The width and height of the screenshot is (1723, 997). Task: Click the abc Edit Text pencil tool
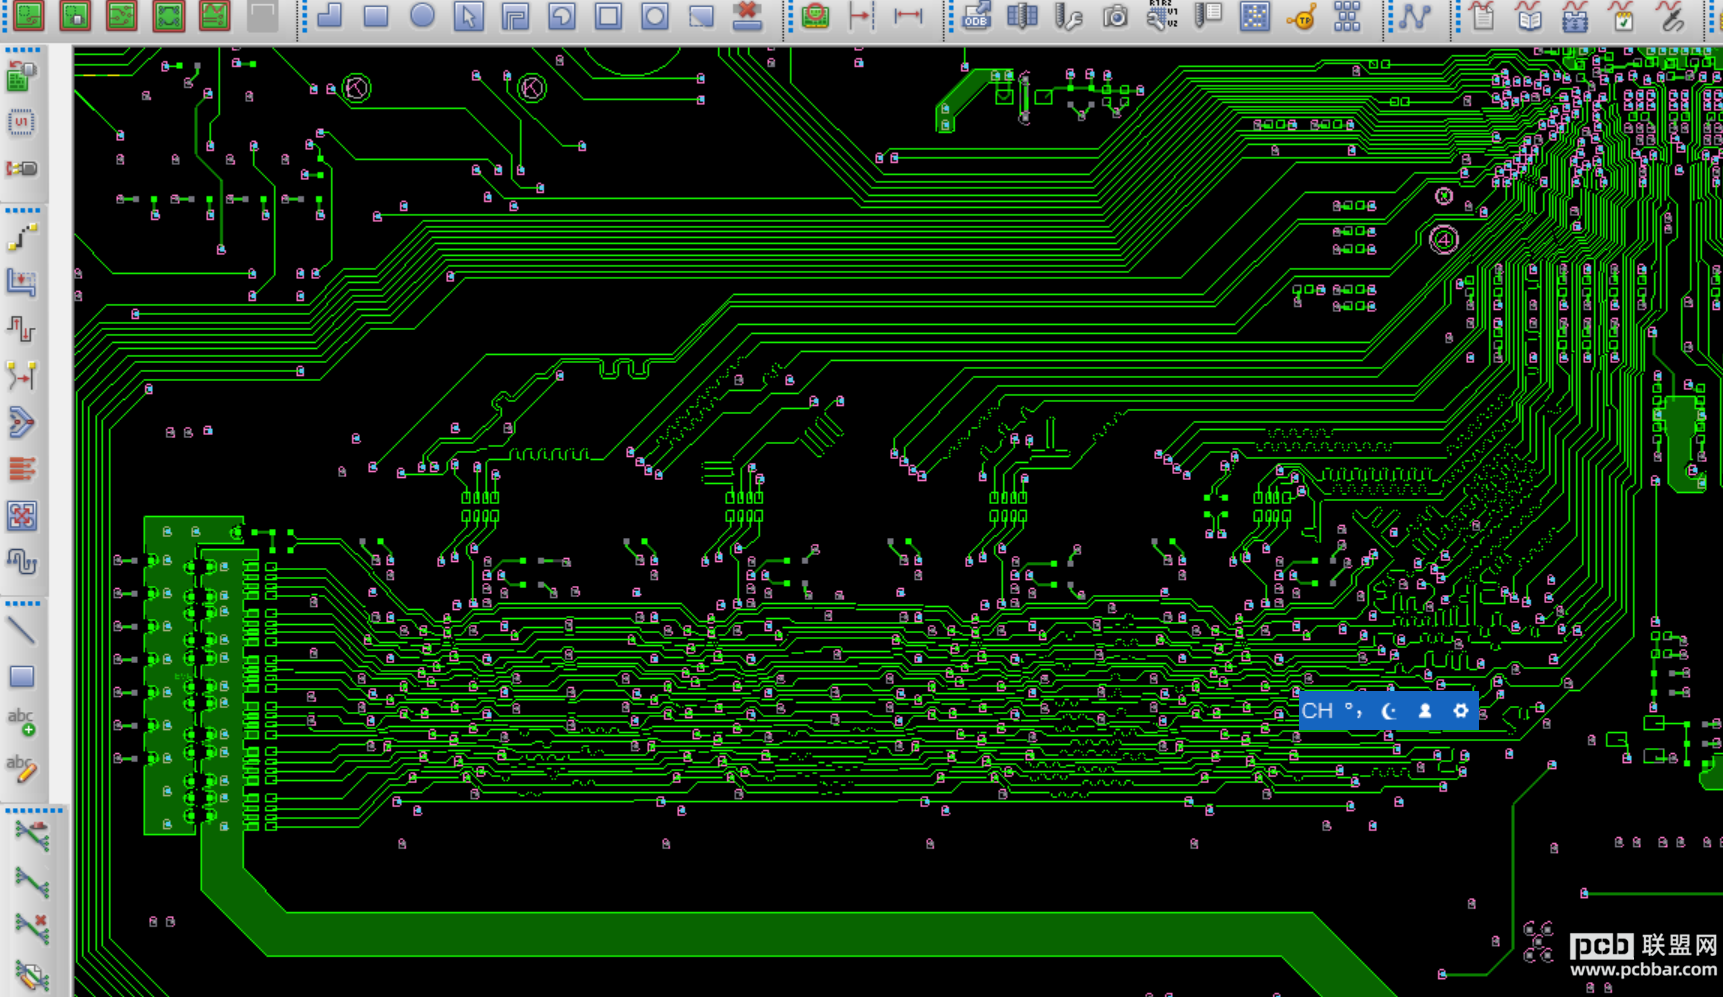[22, 768]
